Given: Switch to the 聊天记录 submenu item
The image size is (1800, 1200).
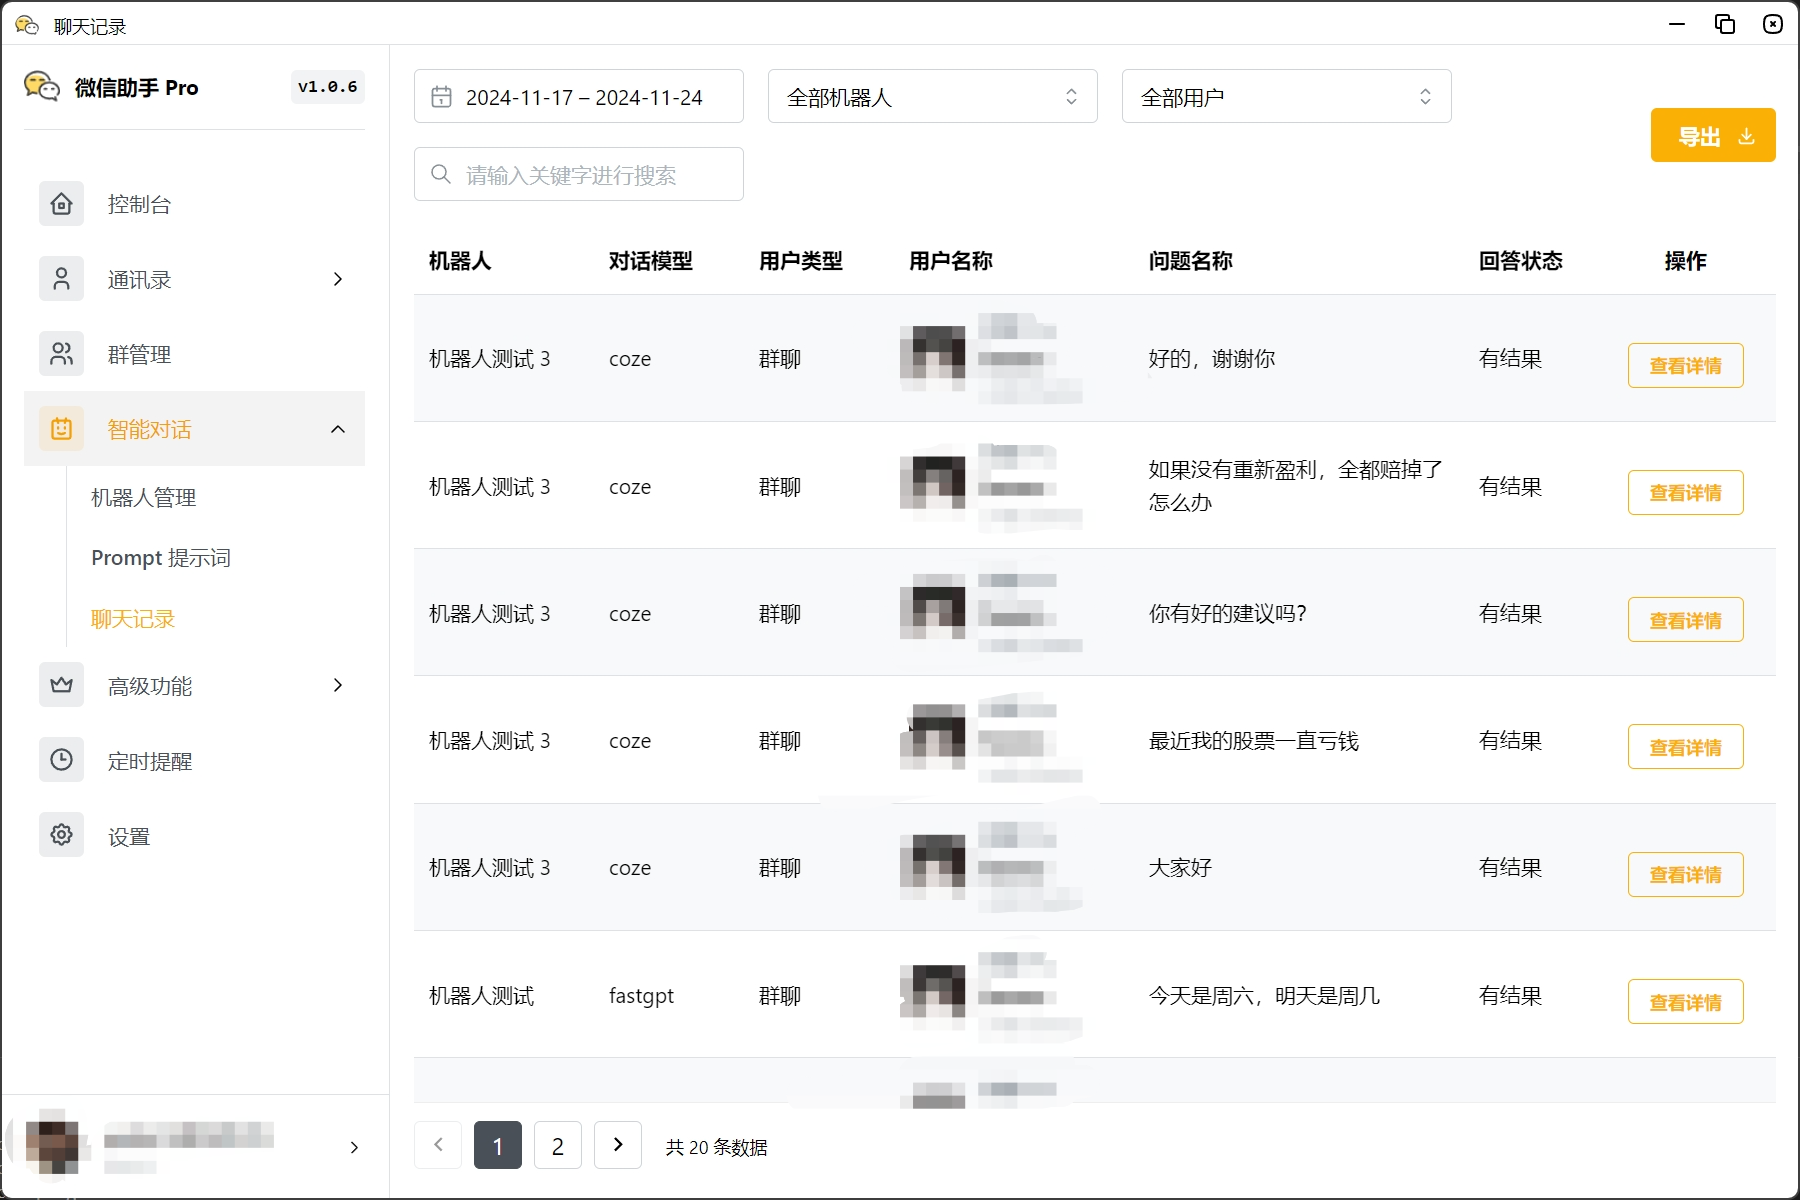Looking at the screenshot, I should pos(132,619).
